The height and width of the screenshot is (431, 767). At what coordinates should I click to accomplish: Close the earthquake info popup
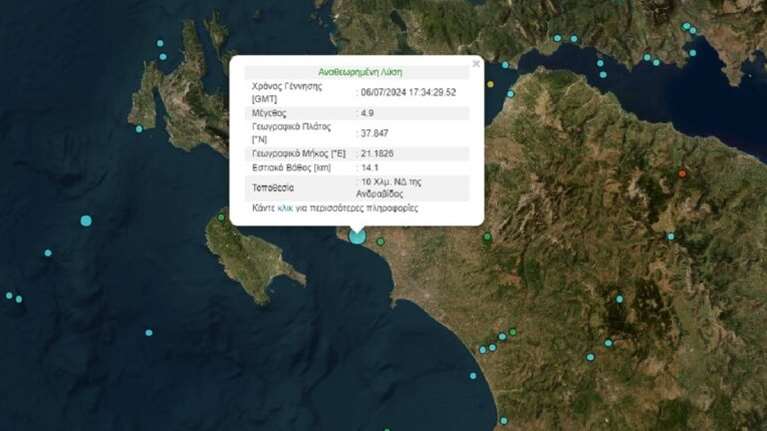click(x=476, y=63)
